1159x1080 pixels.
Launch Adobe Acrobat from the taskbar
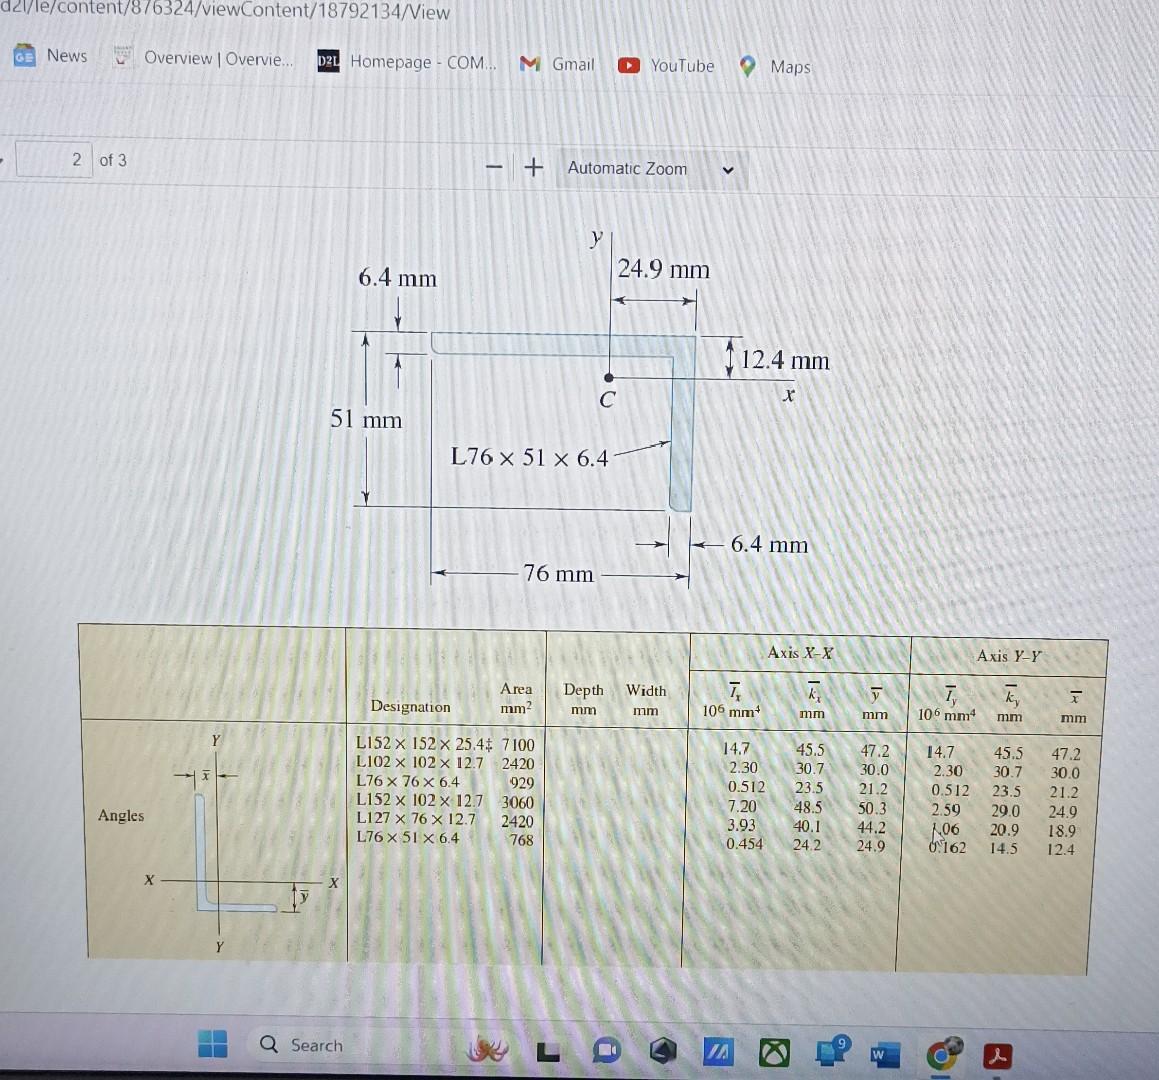997,1053
